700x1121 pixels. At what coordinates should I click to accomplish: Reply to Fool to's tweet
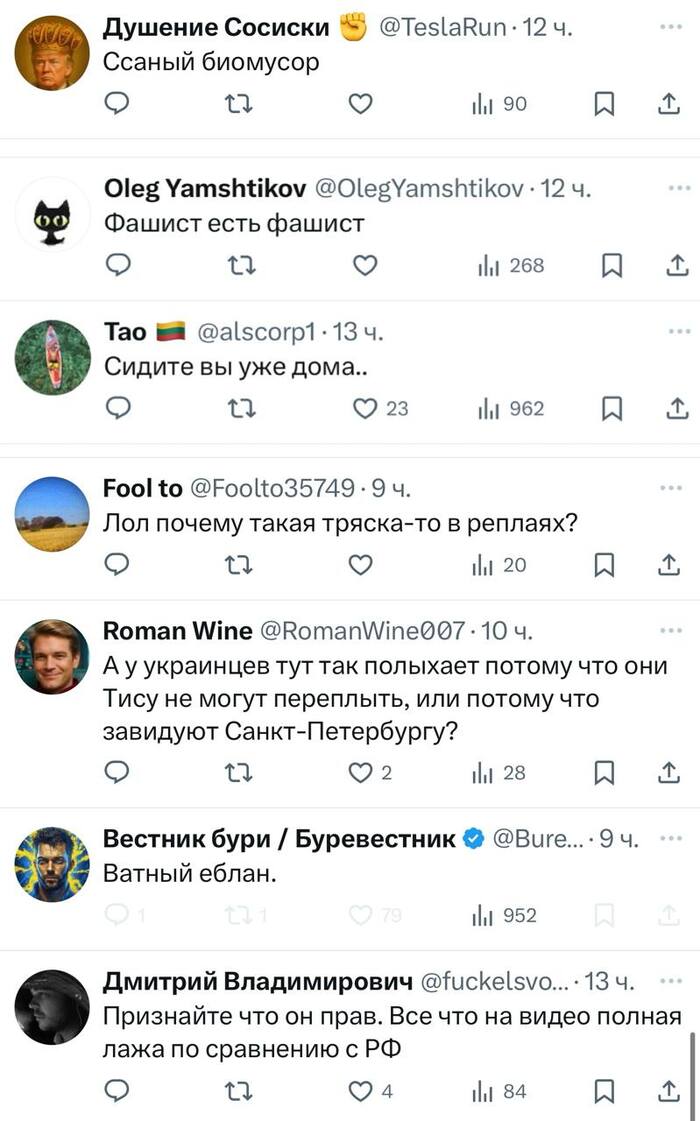point(118,565)
